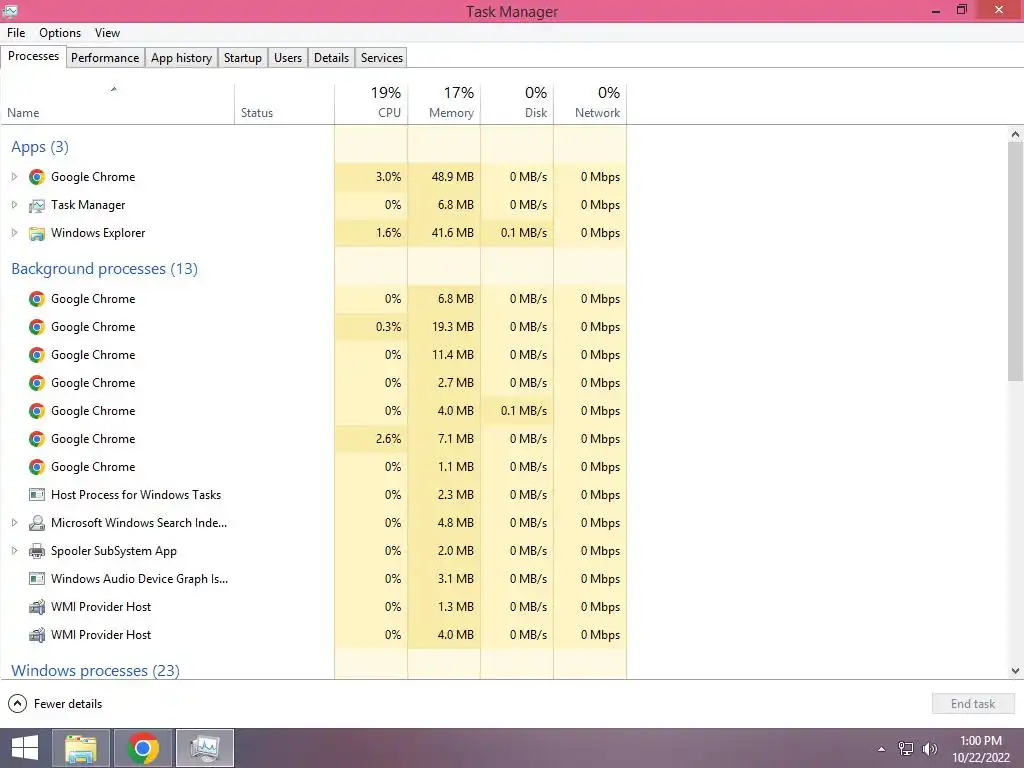Screen dimensions: 1024x768
Task: Click the Chrome icon in the 19.3 MB row
Action: click(x=37, y=327)
